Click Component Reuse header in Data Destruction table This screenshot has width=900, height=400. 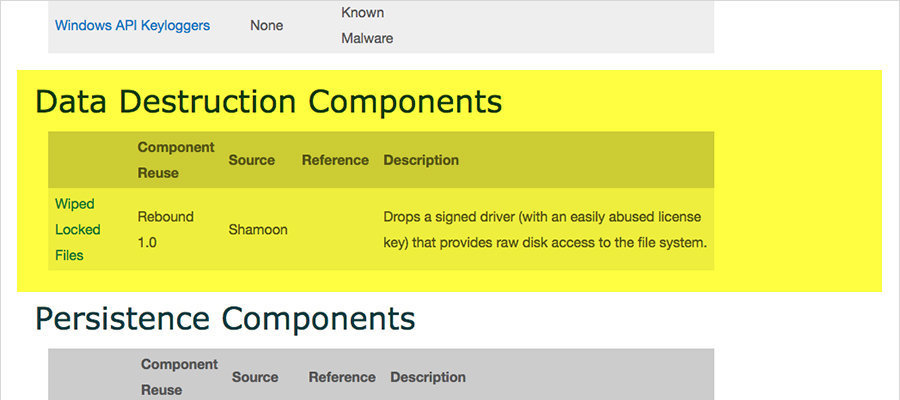[176, 160]
